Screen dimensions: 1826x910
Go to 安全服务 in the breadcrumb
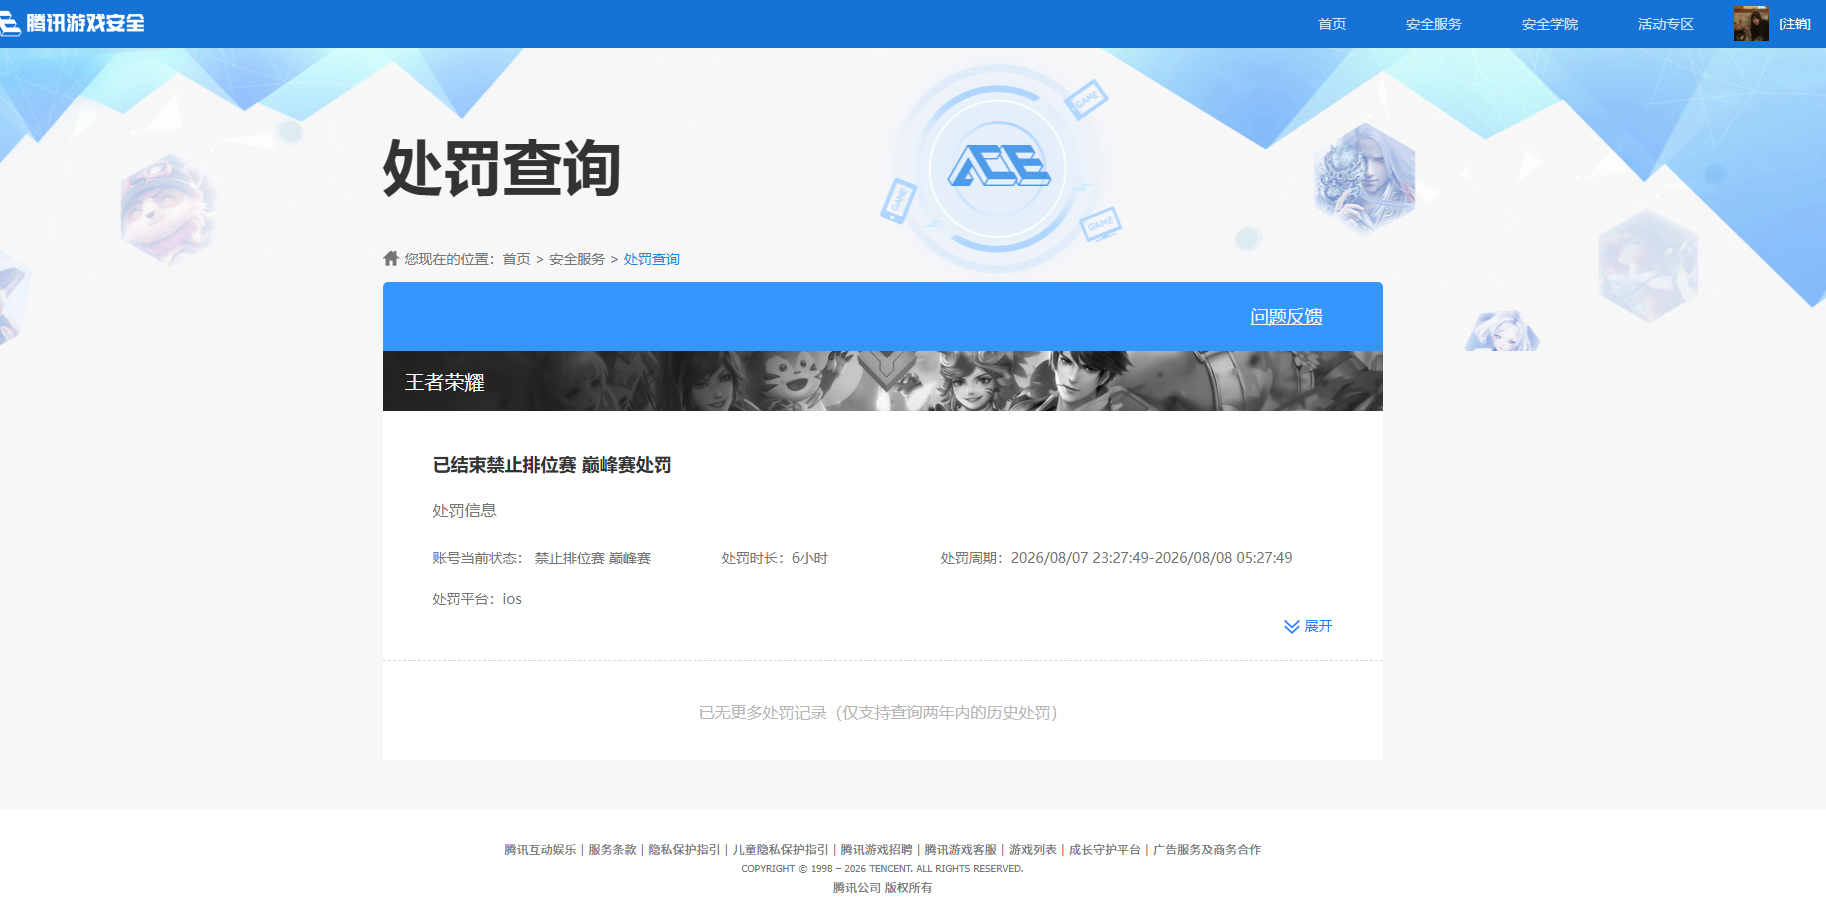[x=577, y=259]
